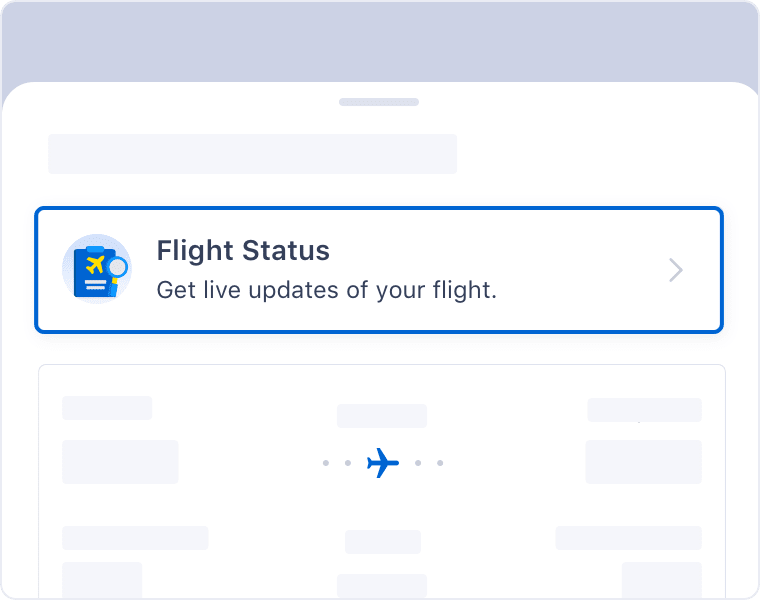Click the wide lower-right placeholder in the flight card
The image size is (760, 600).
coord(629,538)
